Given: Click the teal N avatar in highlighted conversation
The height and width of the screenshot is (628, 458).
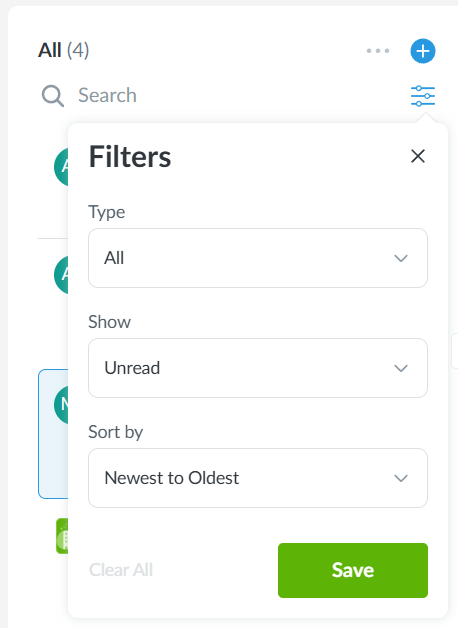Looking at the screenshot, I should tap(61, 405).
